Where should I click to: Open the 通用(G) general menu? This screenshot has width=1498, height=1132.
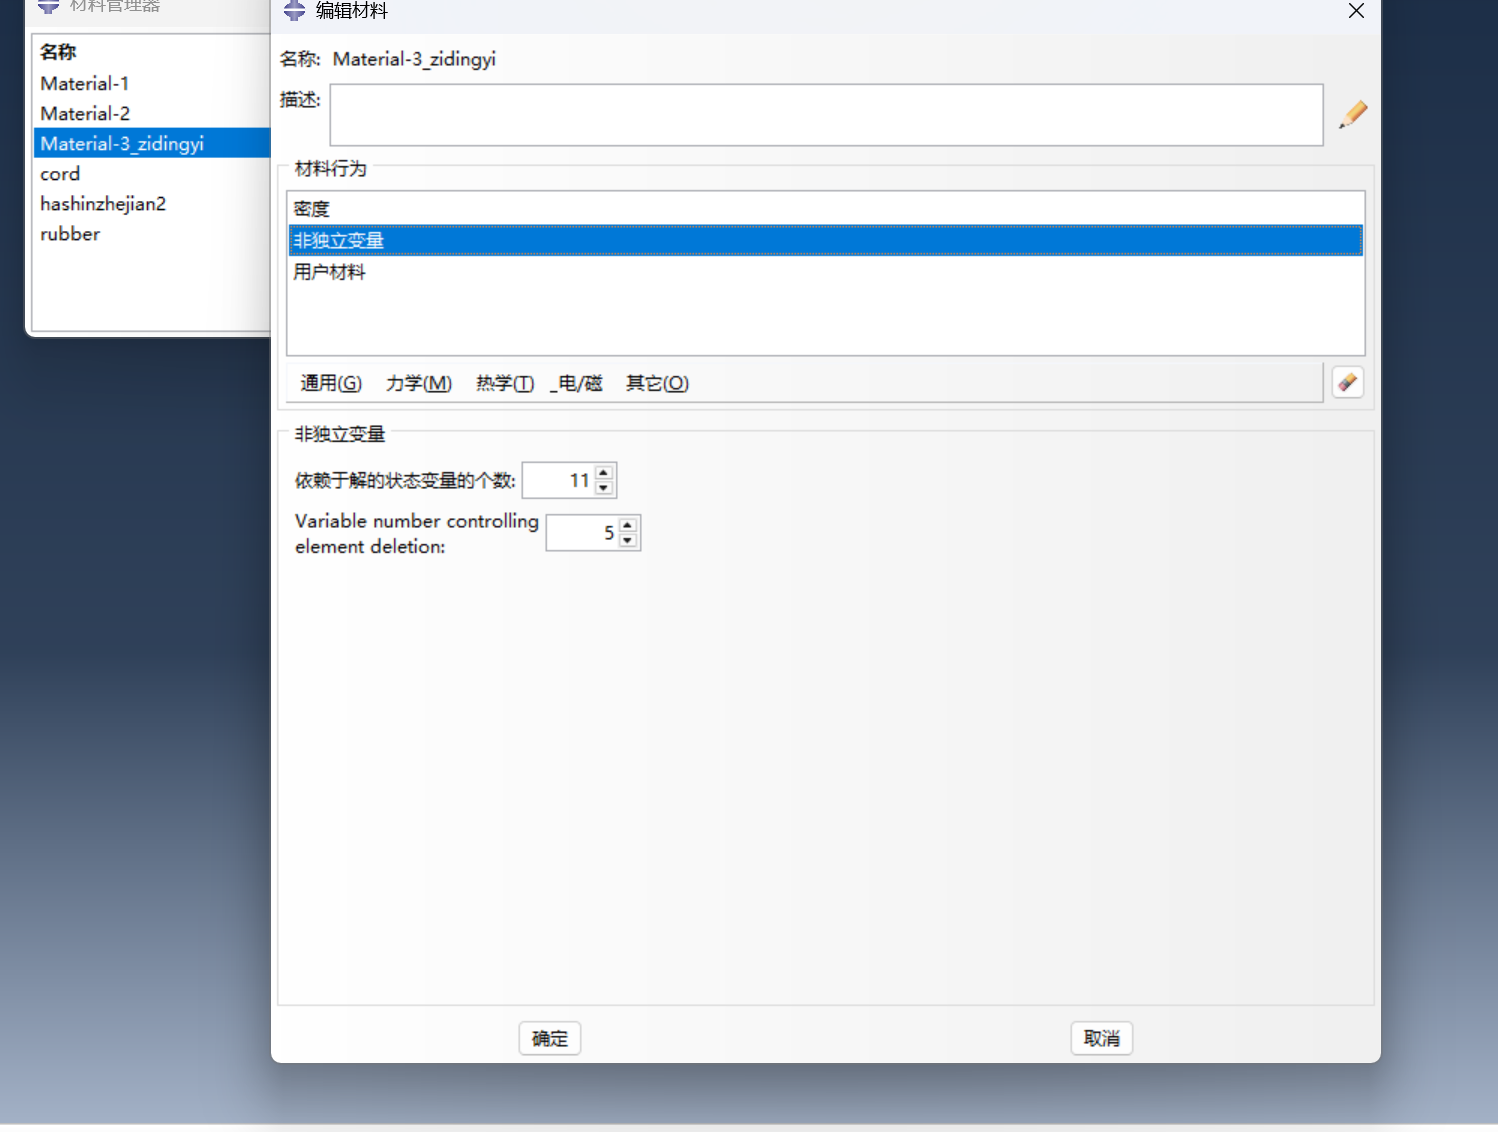[331, 383]
